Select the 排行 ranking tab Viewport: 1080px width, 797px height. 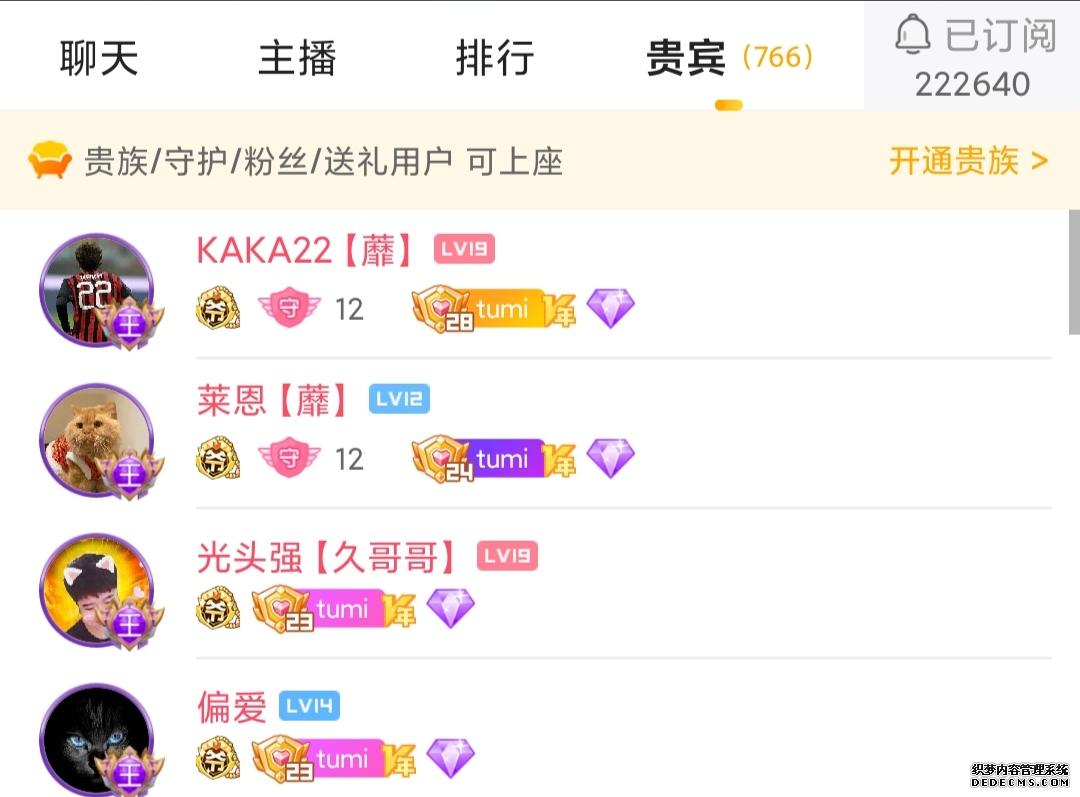495,57
